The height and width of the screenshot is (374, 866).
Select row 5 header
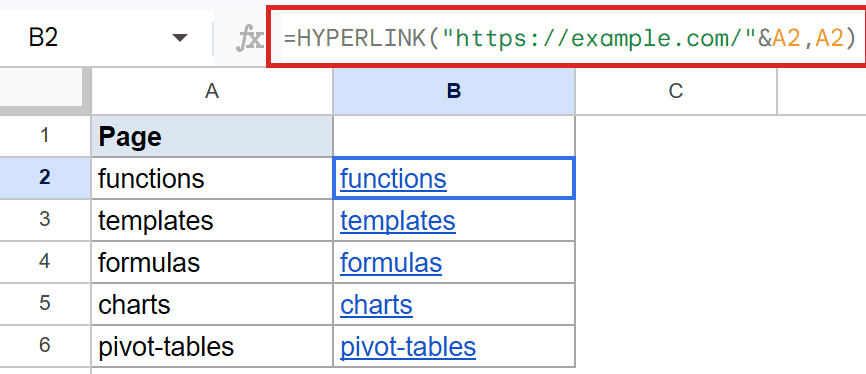(45, 304)
